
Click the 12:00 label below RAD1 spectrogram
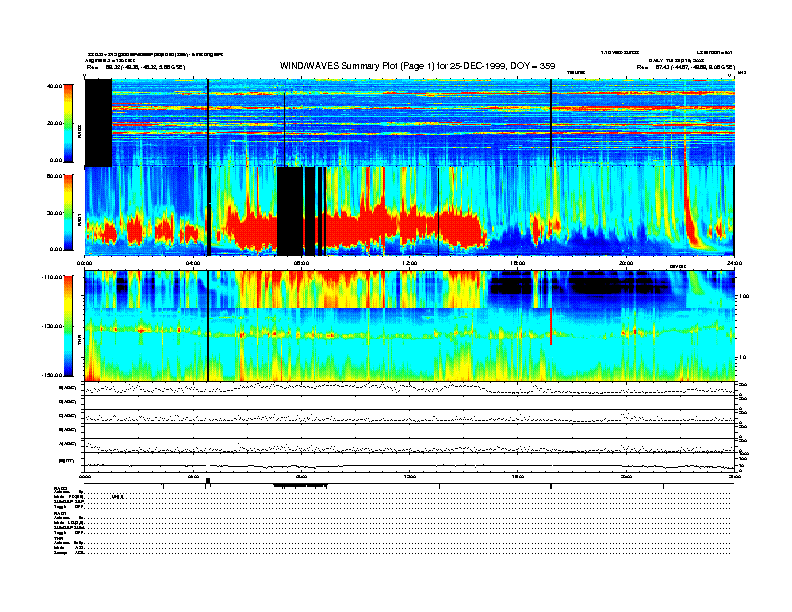click(x=409, y=263)
